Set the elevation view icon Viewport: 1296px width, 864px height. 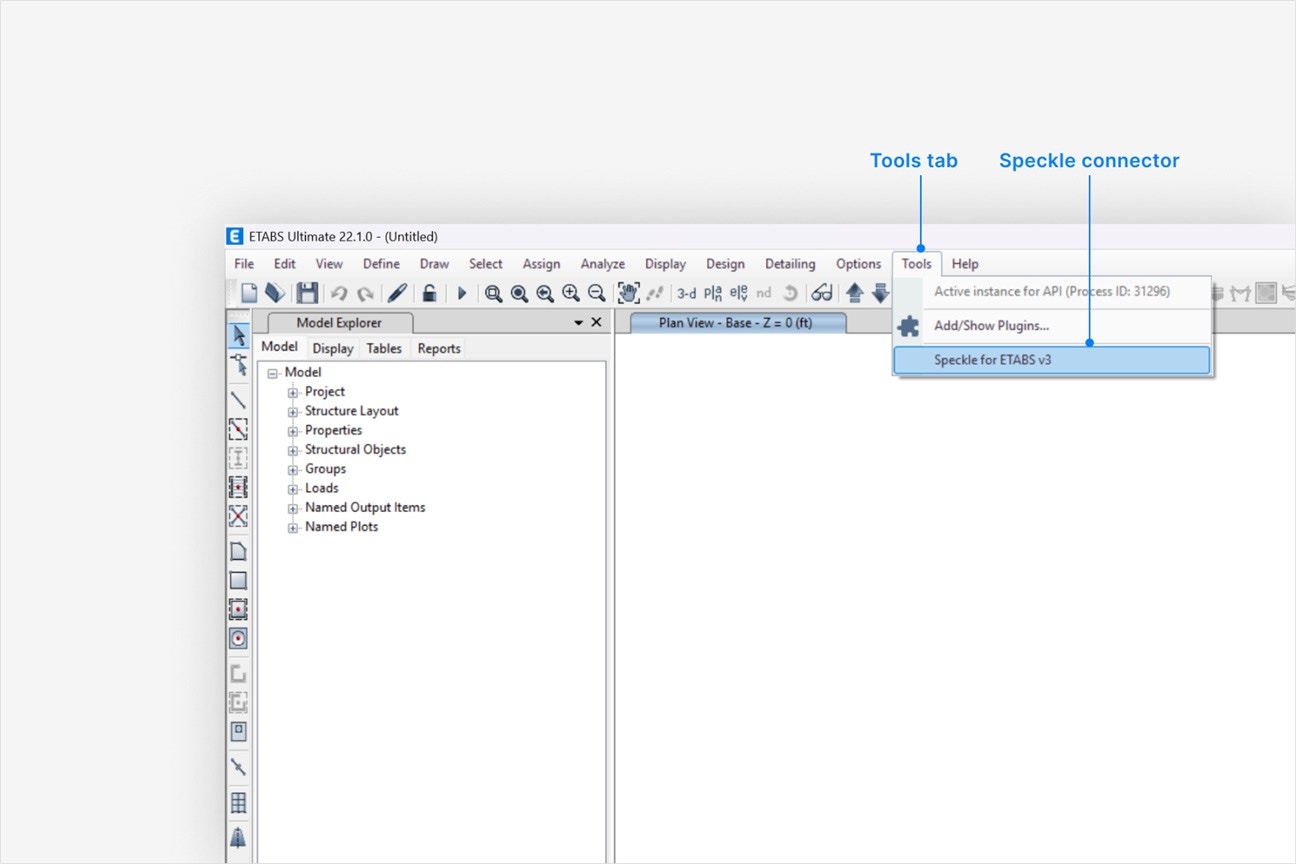click(738, 293)
